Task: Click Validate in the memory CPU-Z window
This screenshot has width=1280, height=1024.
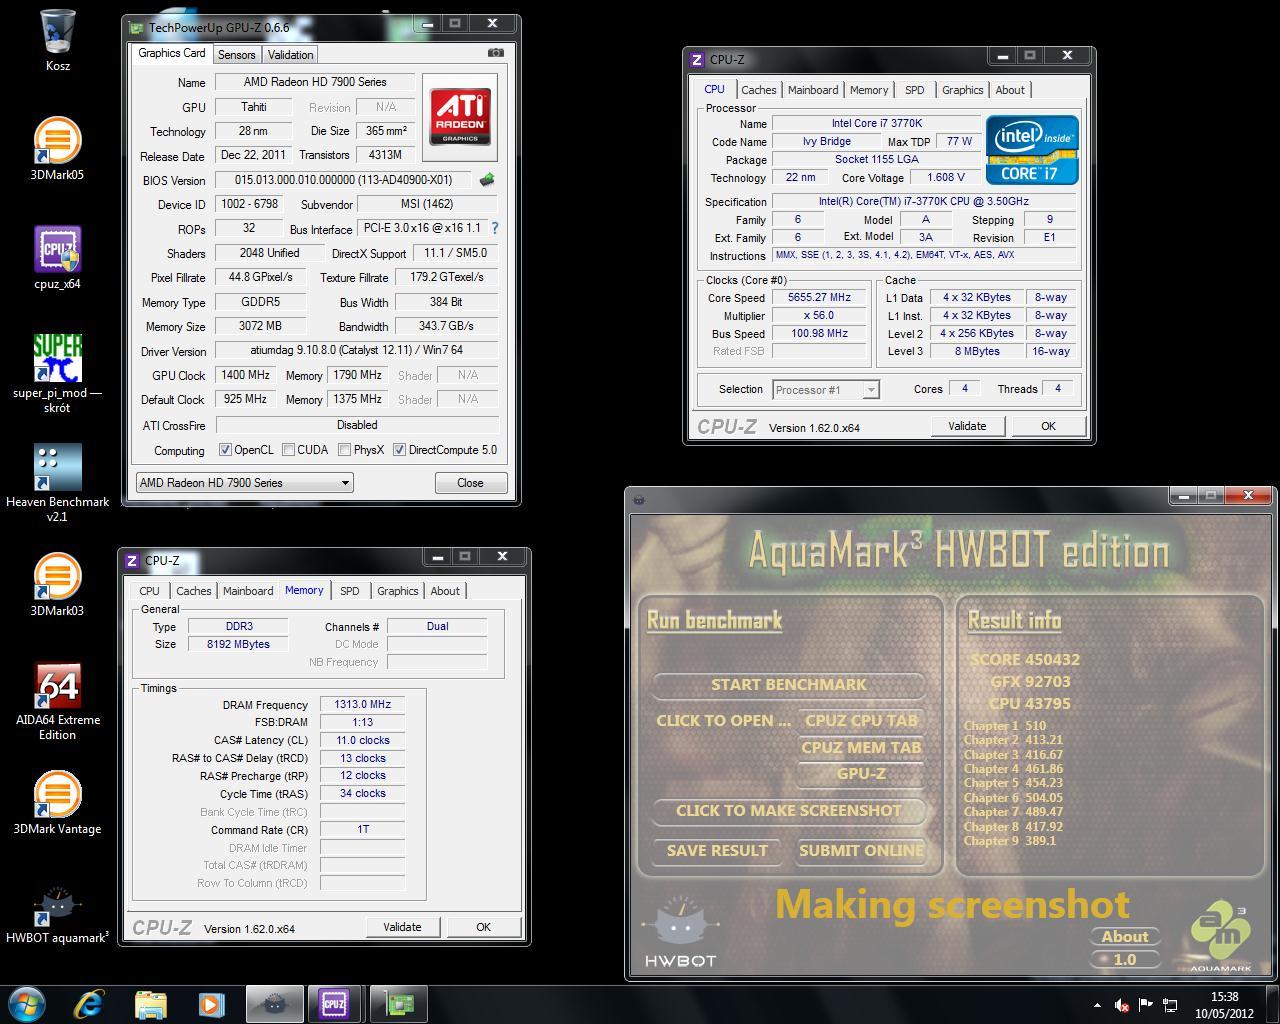Action: pyautogui.click(x=402, y=927)
